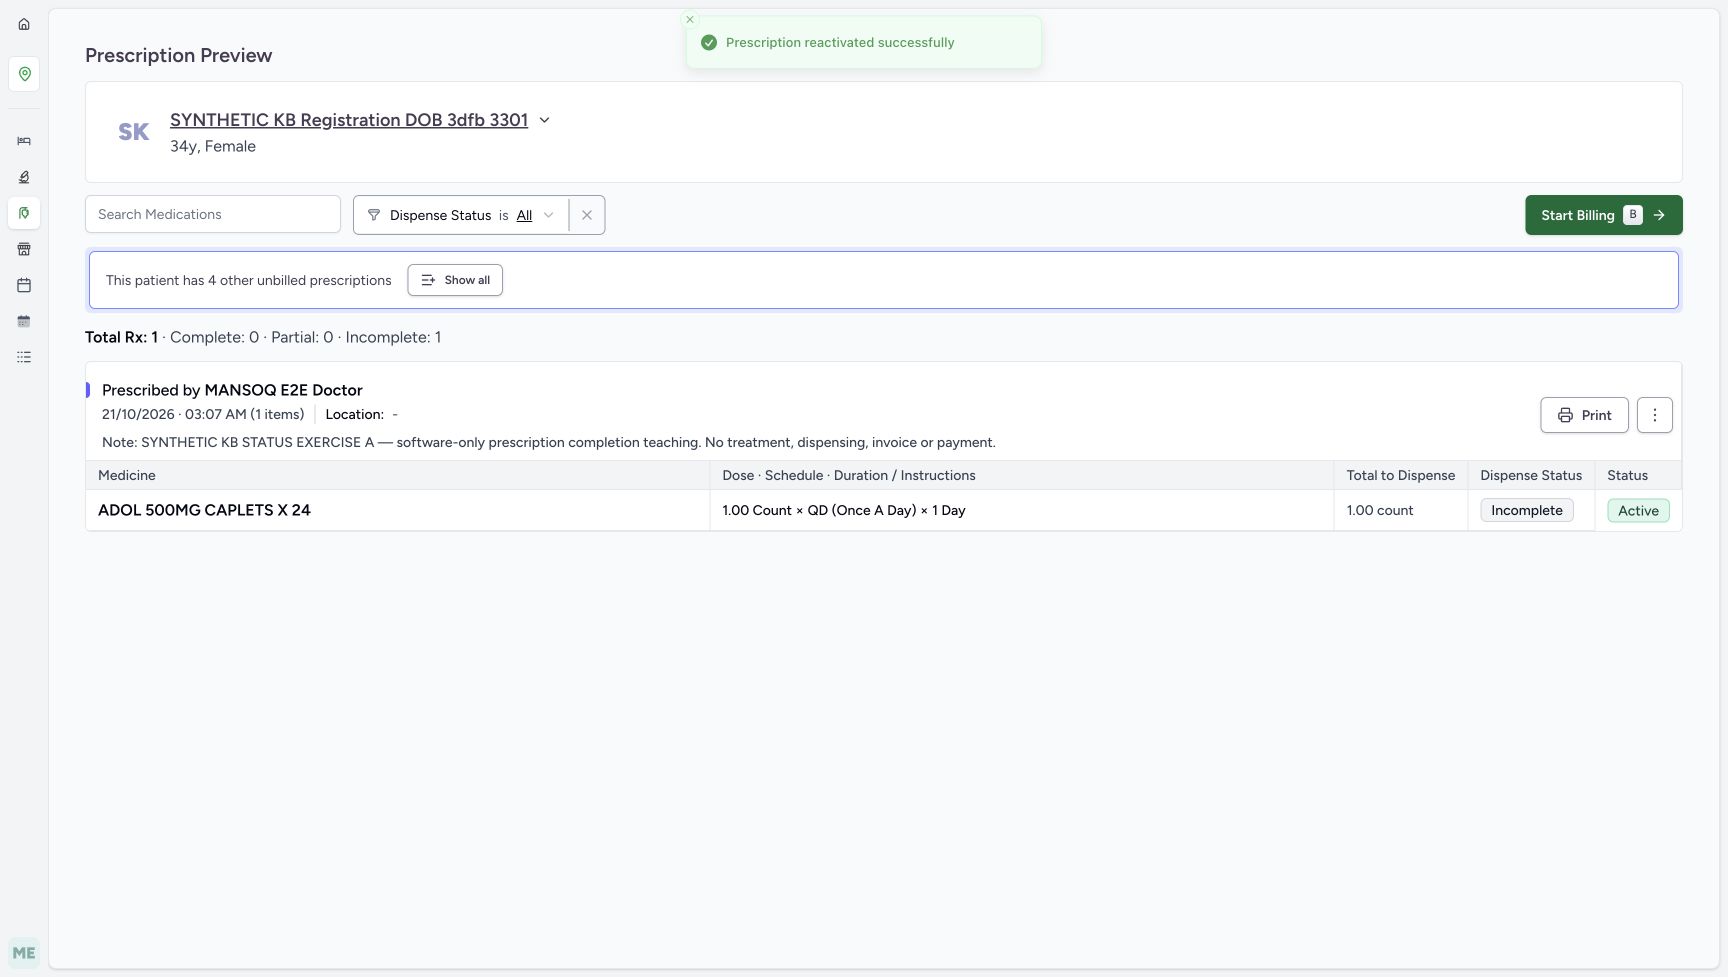Image resolution: width=1728 pixels, height=977 pixels.
Task: Click the Prescribed by MANSOQ E2E Doctor text
Action: [x=232, y=390]
